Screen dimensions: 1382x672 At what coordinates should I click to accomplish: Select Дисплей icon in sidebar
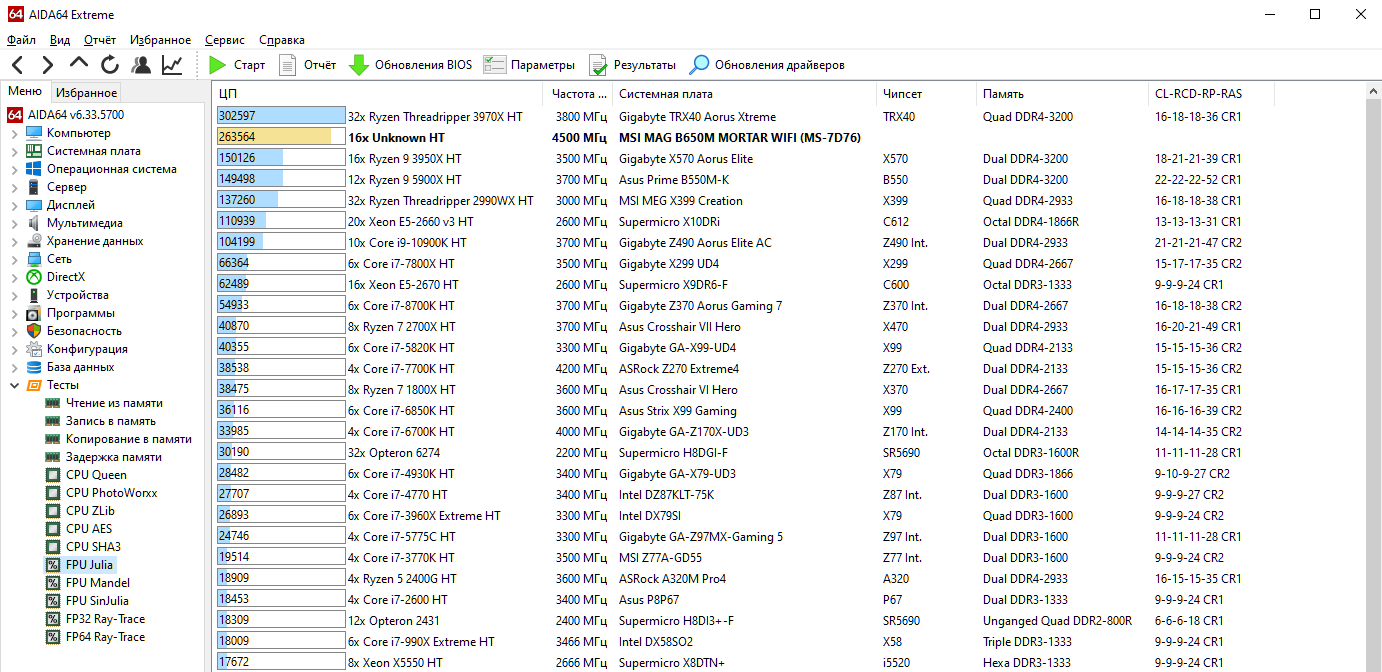(x=34, y=205)
